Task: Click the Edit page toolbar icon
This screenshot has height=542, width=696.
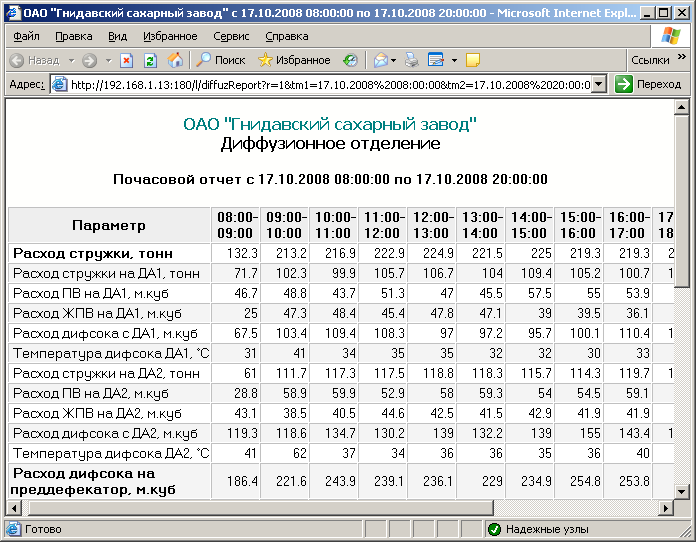Action: click(436, 60)
